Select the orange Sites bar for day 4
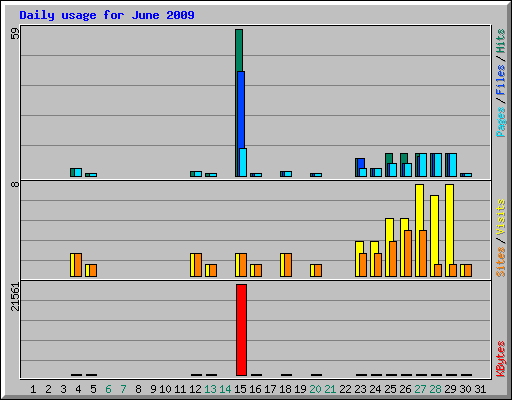Screen dimensions: 512x400 (x=78, y=265)
